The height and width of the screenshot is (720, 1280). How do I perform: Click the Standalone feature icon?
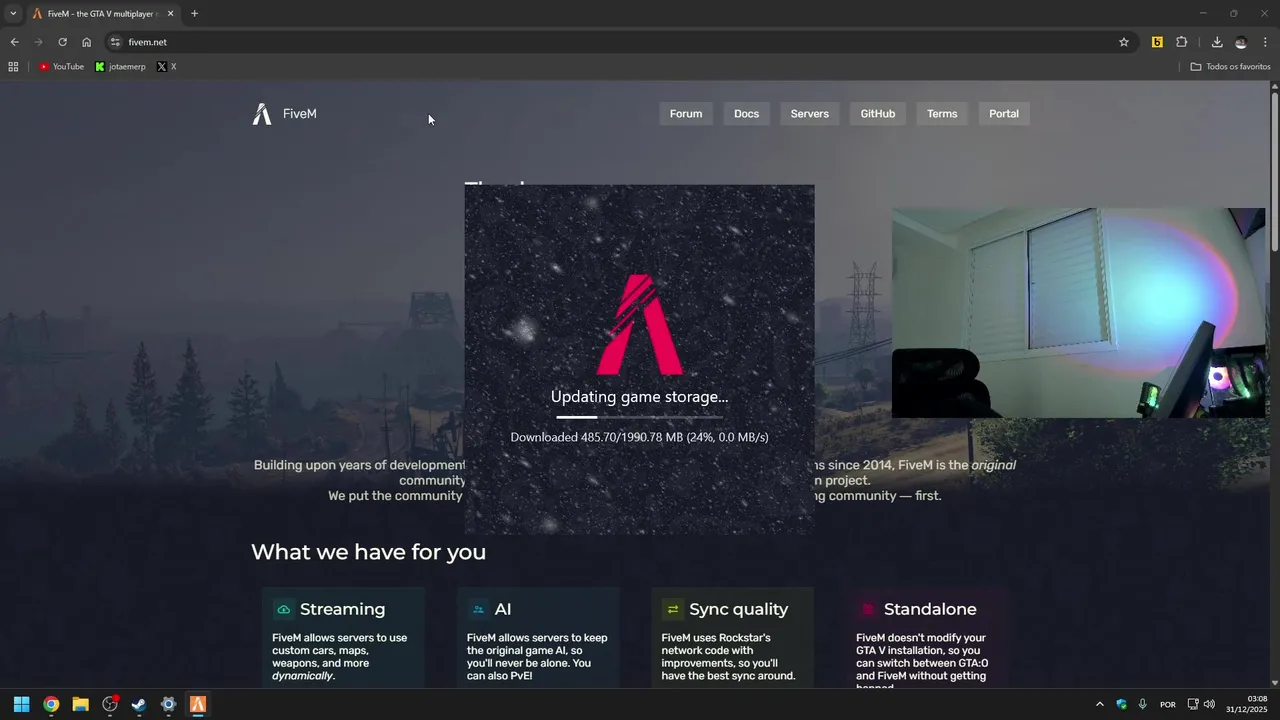point(868,609)
